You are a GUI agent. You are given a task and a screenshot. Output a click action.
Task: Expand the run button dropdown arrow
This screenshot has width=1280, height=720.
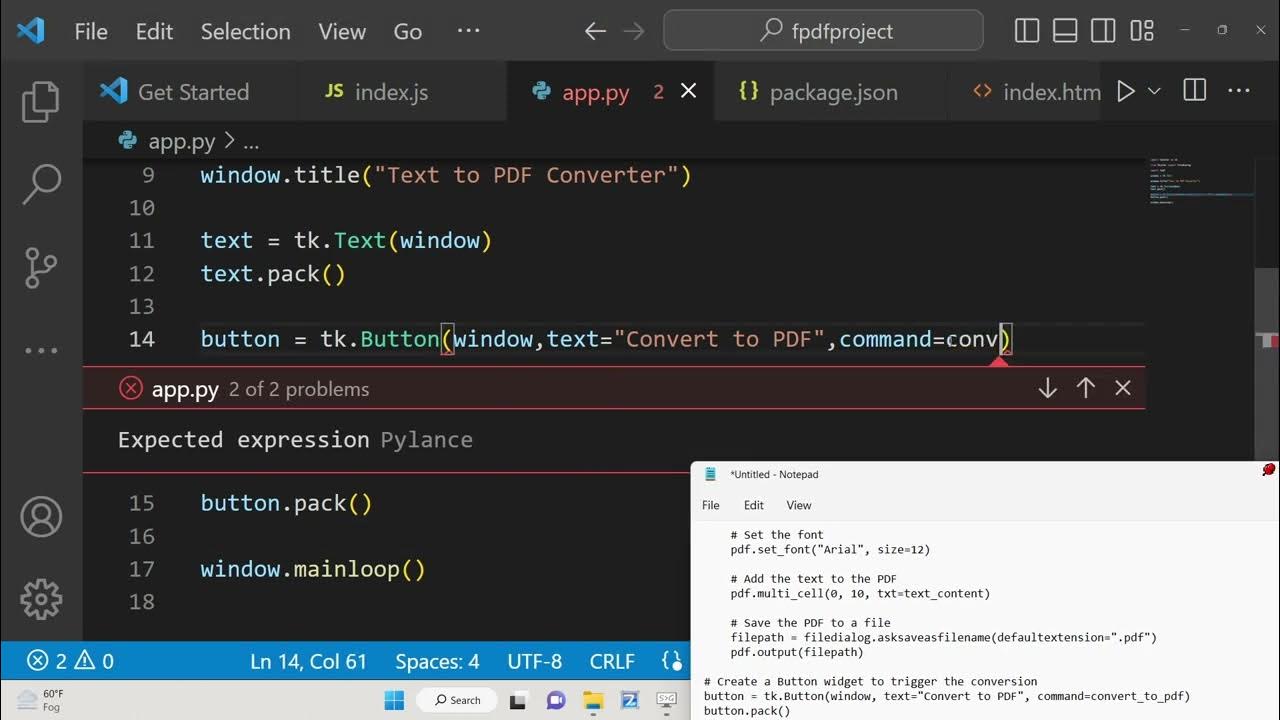coord(1154,92)
